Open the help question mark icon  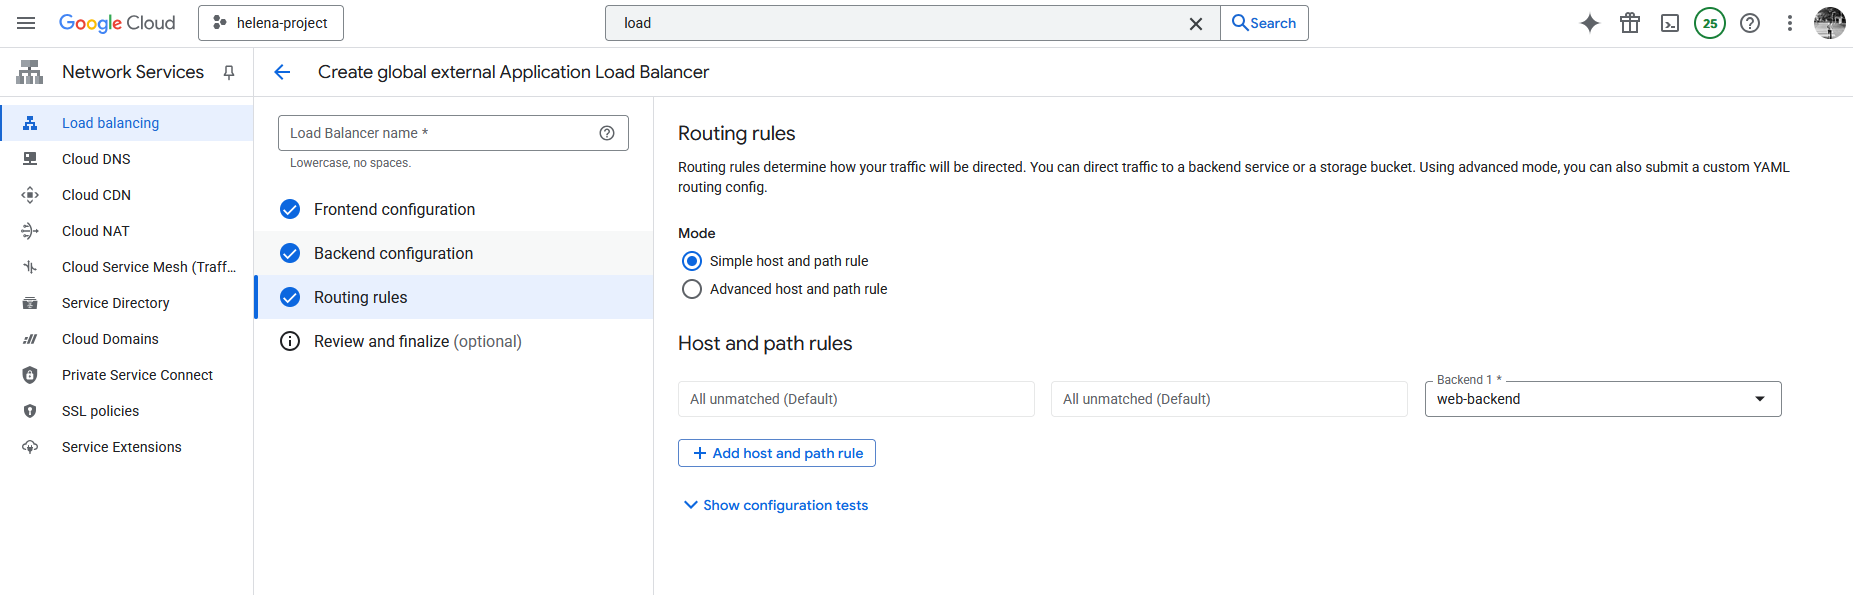1750,23
